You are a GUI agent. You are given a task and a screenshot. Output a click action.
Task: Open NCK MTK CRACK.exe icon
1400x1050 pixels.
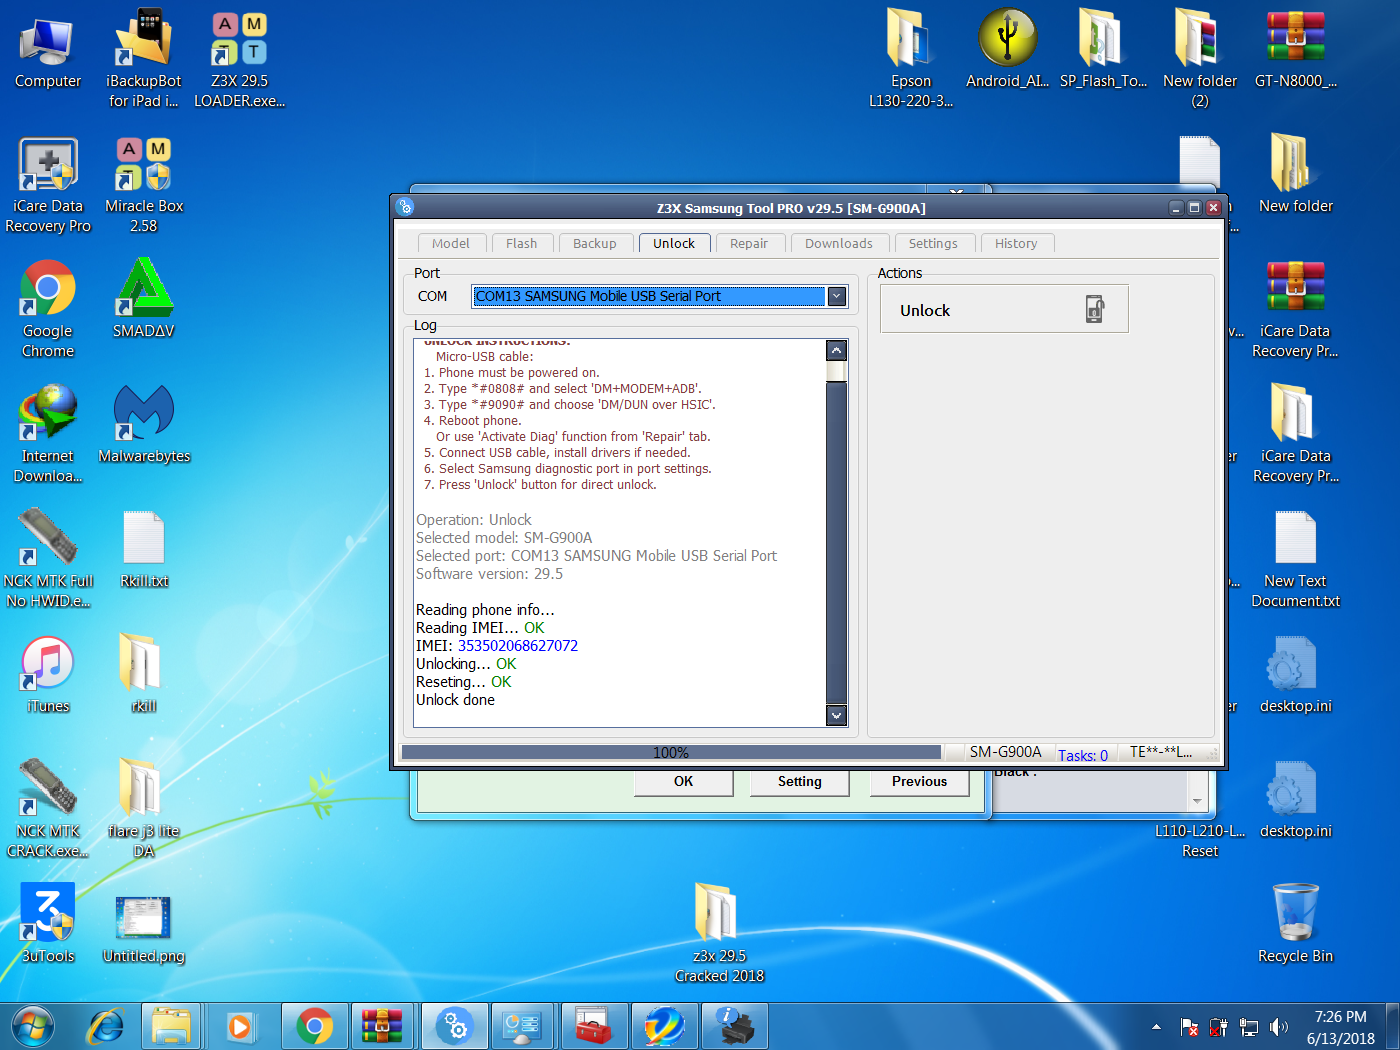pos(48,808)
